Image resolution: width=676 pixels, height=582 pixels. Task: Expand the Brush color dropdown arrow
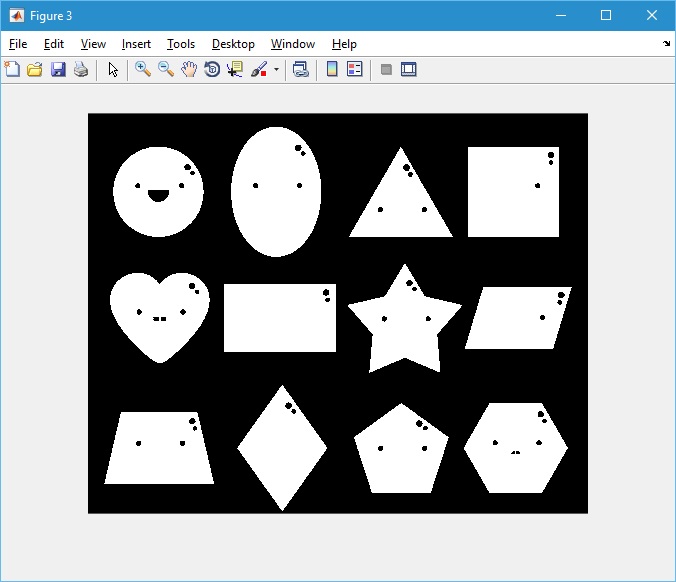[276, 70]
